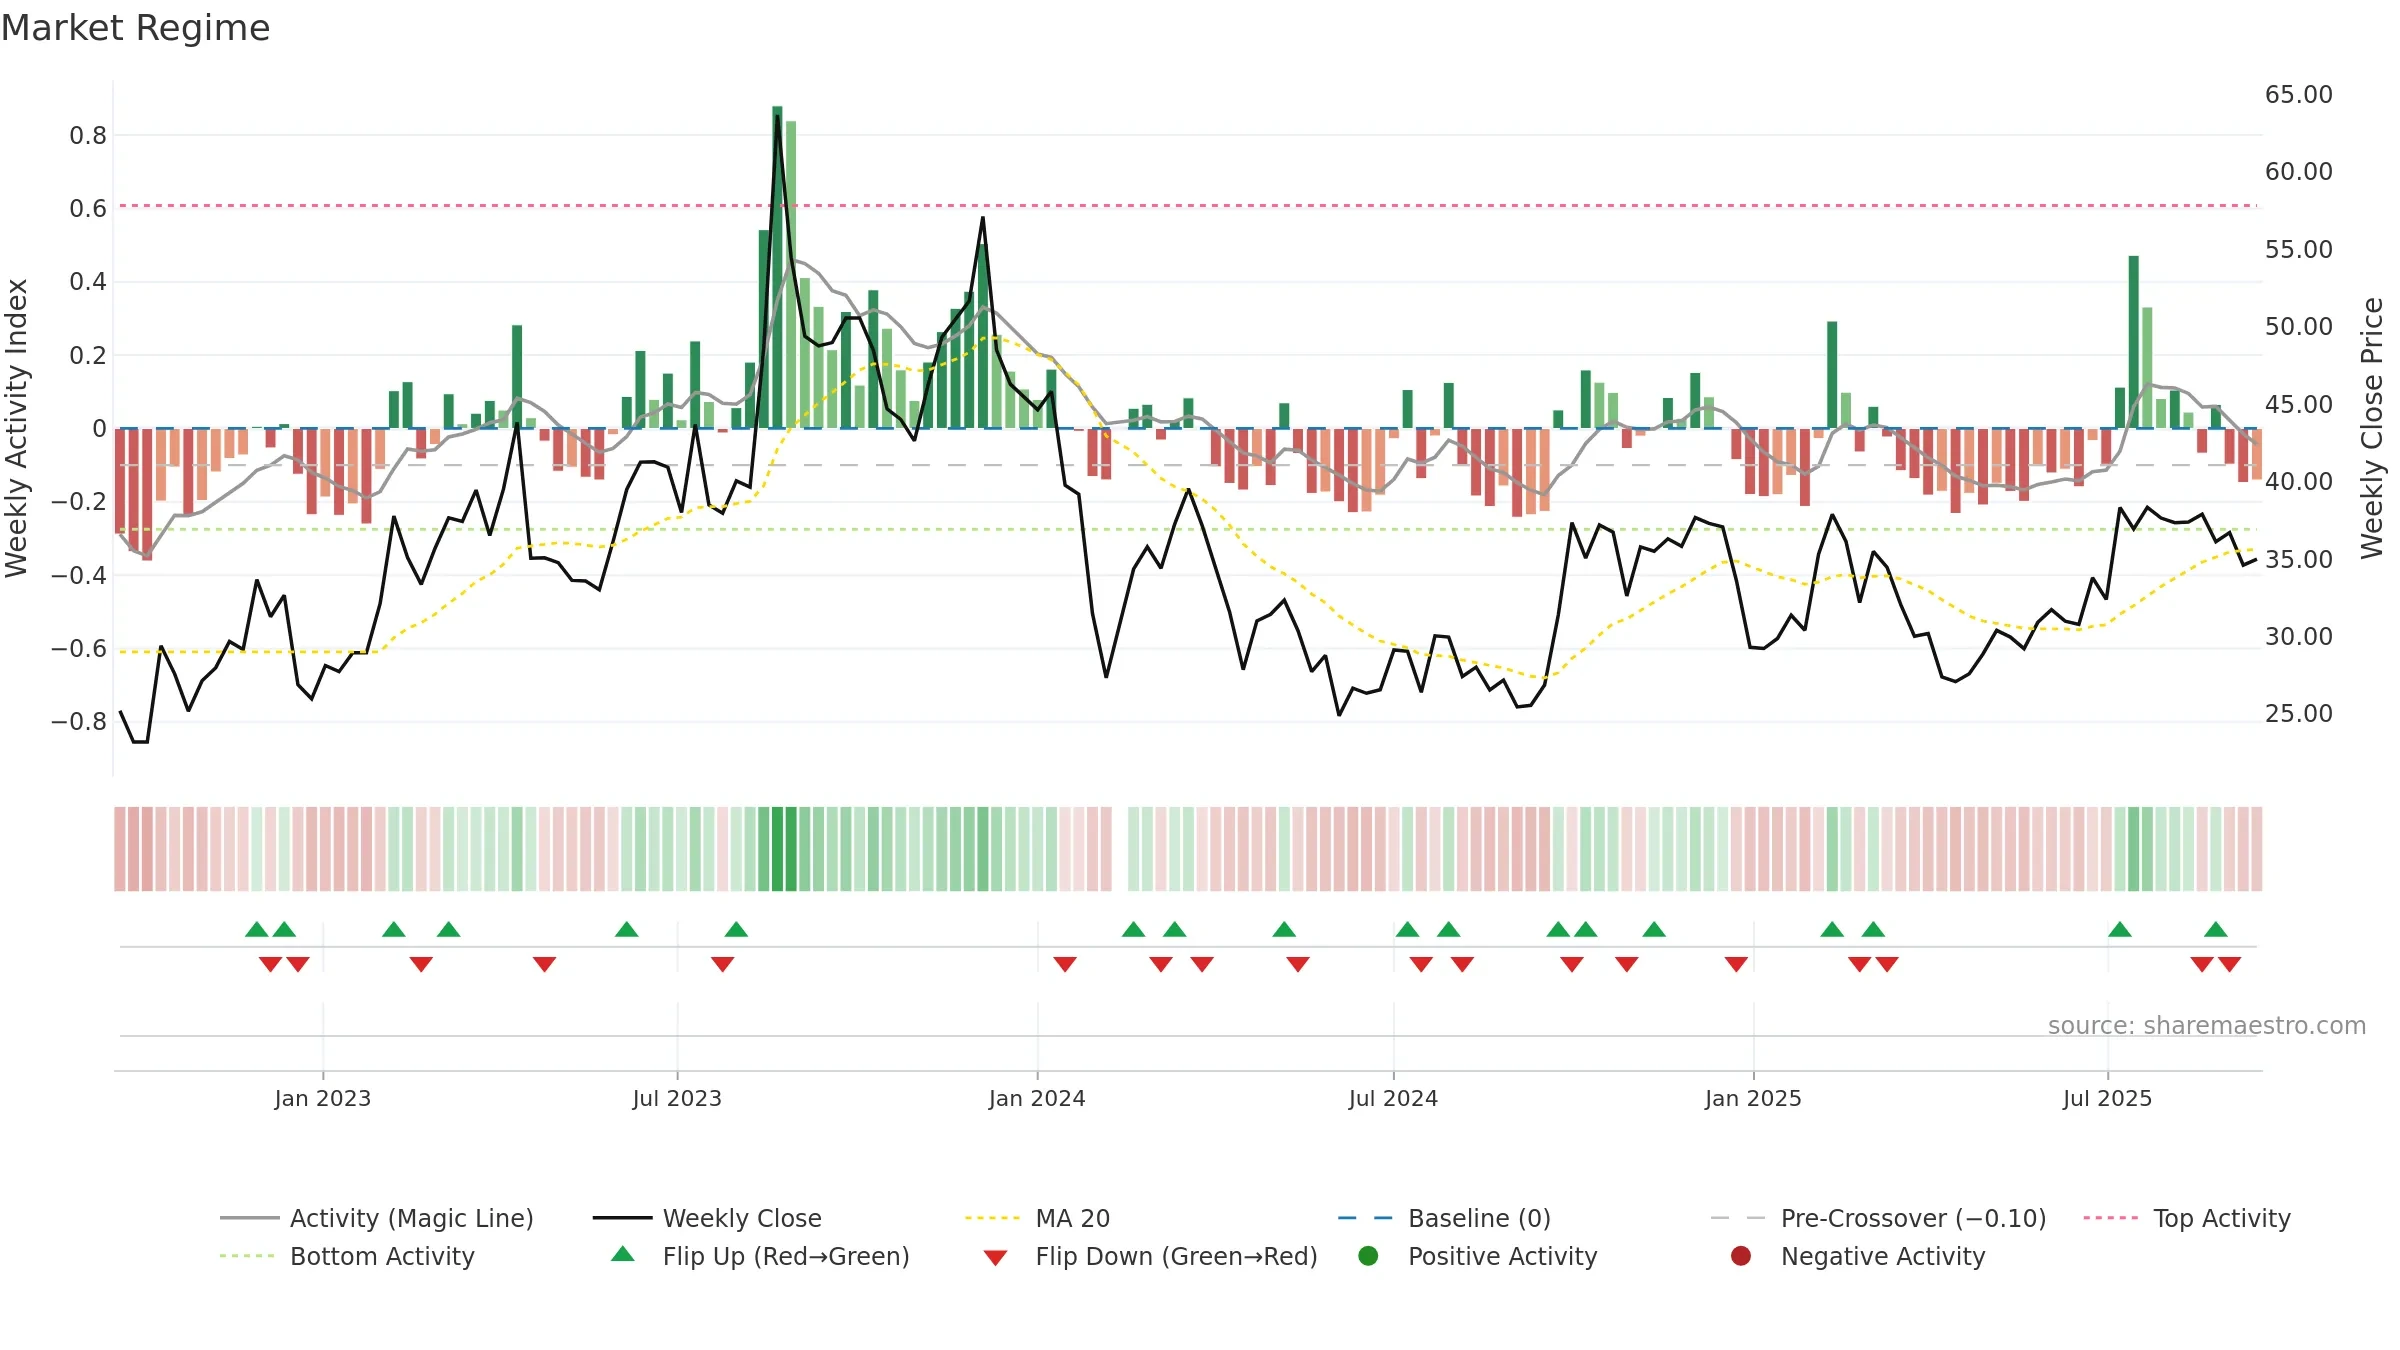
Task: Toggle the Bottom Activity legend entry
Action: (347, 1256)
